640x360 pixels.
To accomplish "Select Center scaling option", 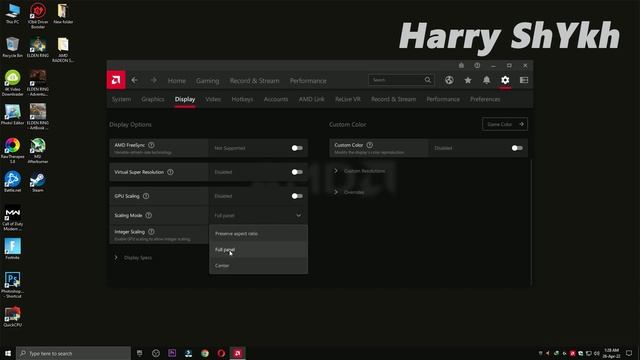I will 258,265.
